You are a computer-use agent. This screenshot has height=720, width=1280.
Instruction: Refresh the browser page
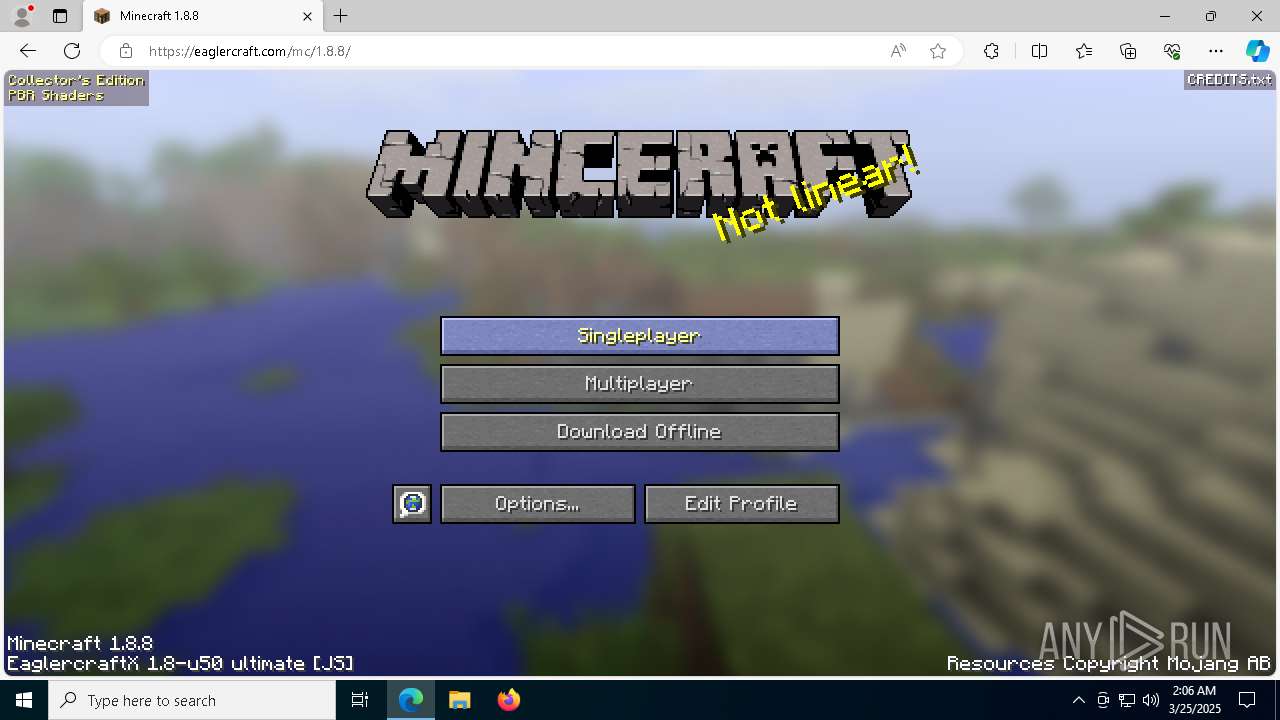pos(72,51)
